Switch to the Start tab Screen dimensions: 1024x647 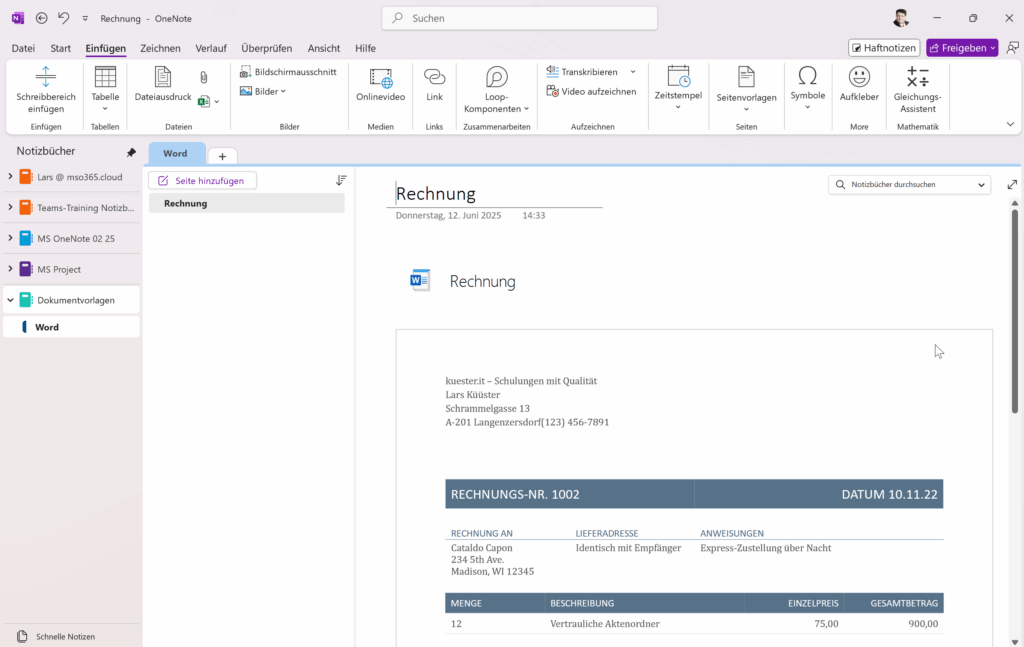[61, 48]
